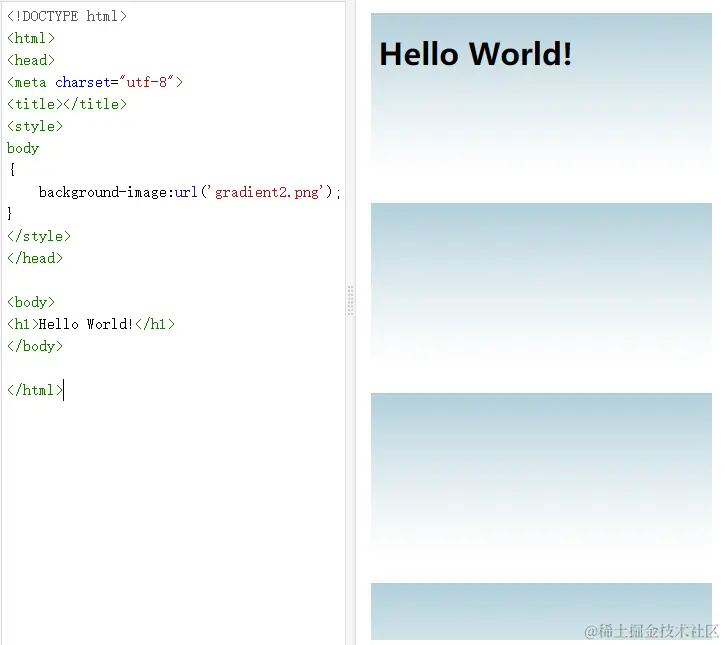This screenshot has width=725, height=645.
Task: Click the closing curly brace line
Action: (10, 213)
